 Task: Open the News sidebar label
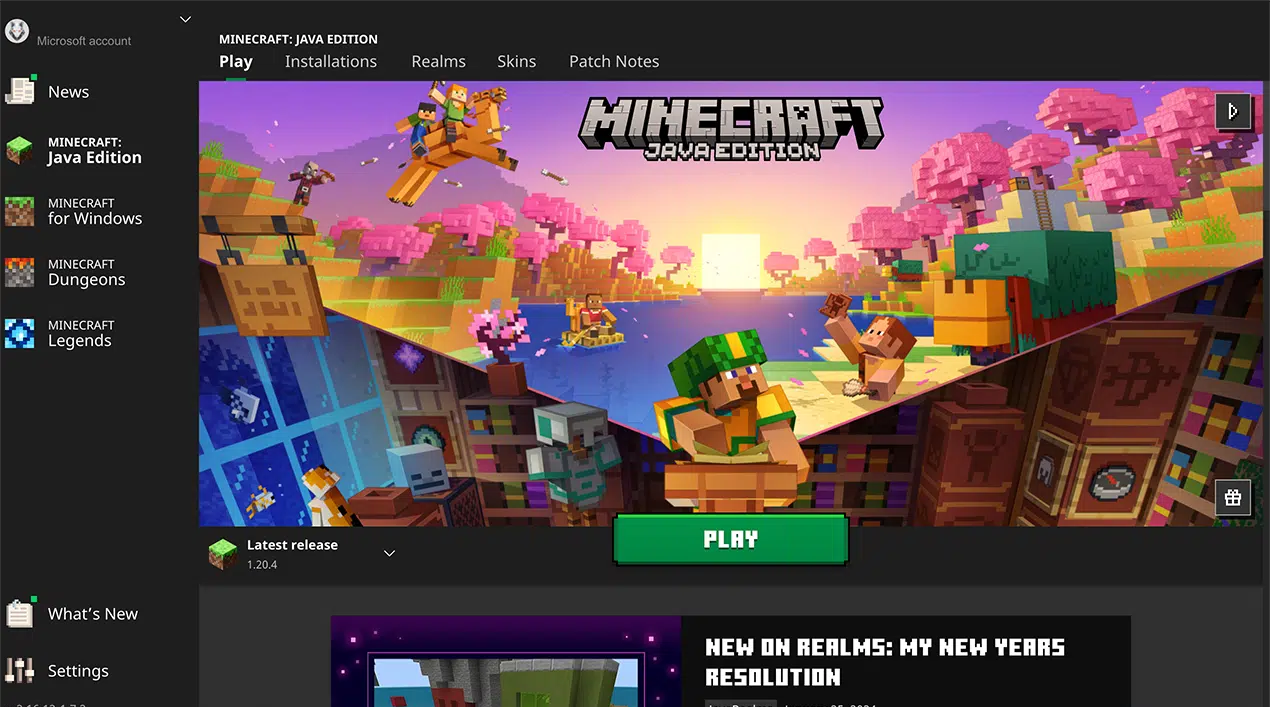tap(68, 92)
